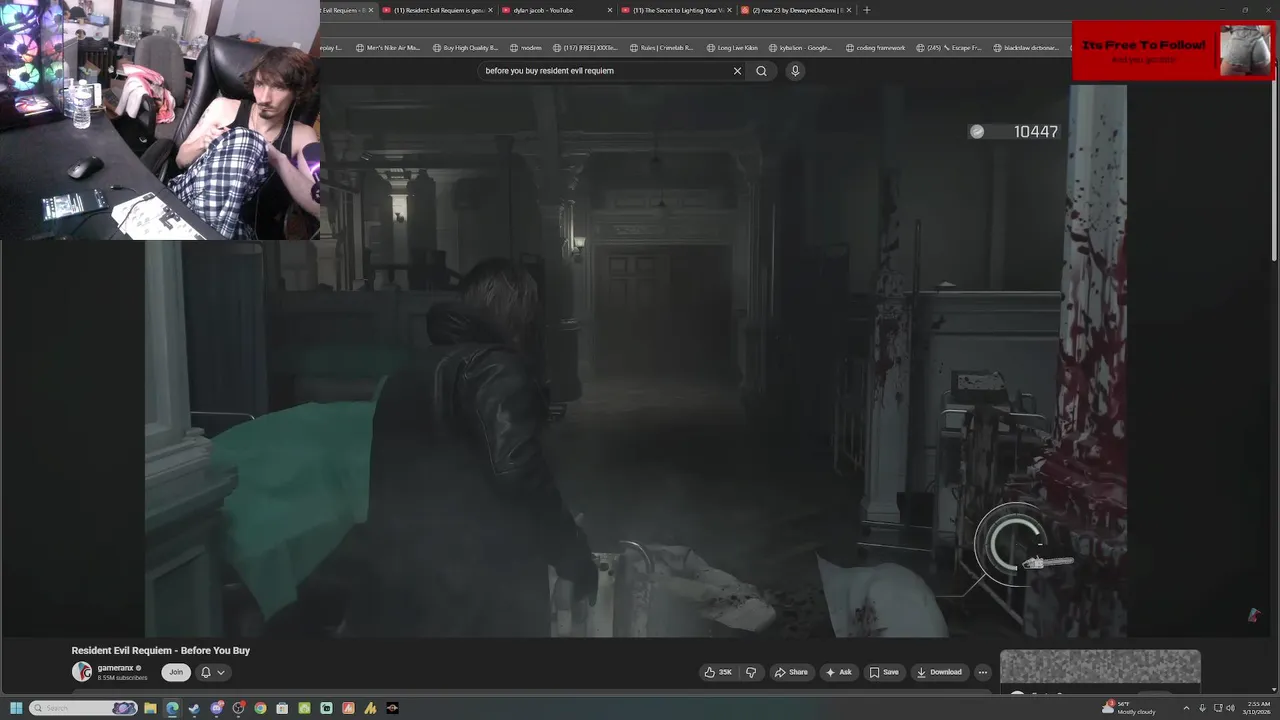Viewport: 1280px width, 720px height.
Task: Open Discord from the taskbar
Action: (217, 708)
